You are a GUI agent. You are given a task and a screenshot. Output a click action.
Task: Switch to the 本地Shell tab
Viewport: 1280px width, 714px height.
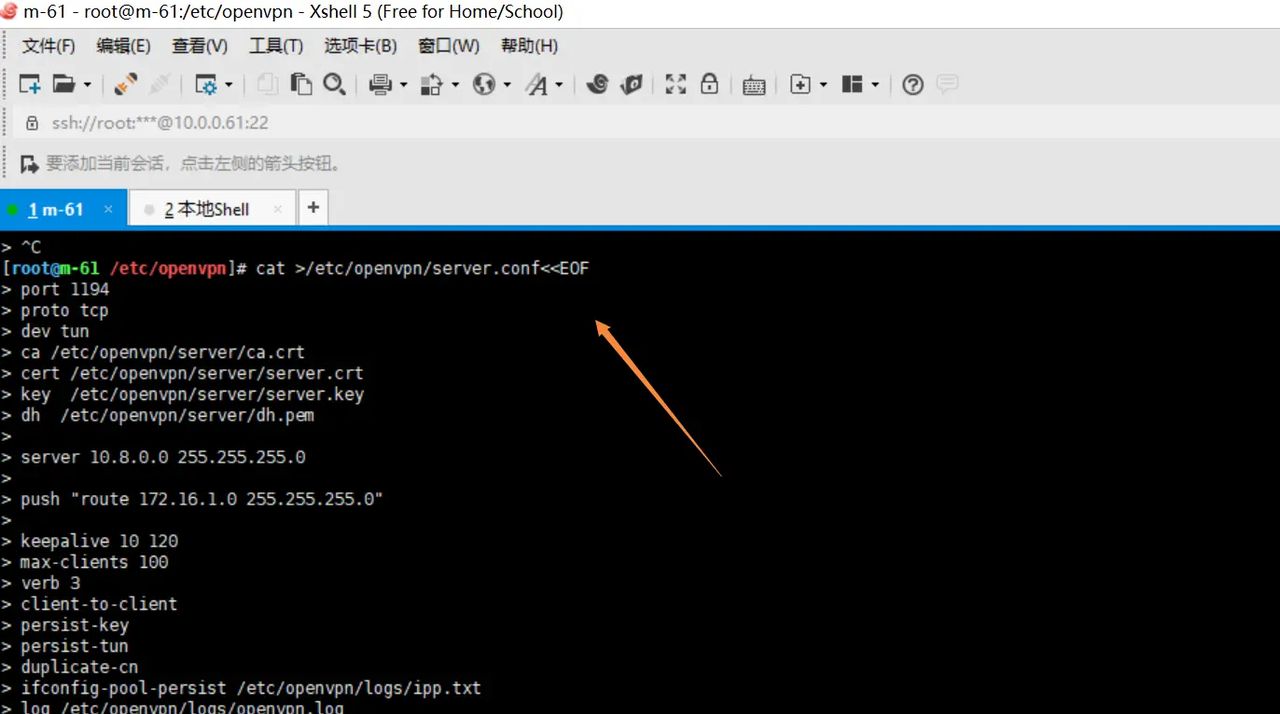(206, 209)
